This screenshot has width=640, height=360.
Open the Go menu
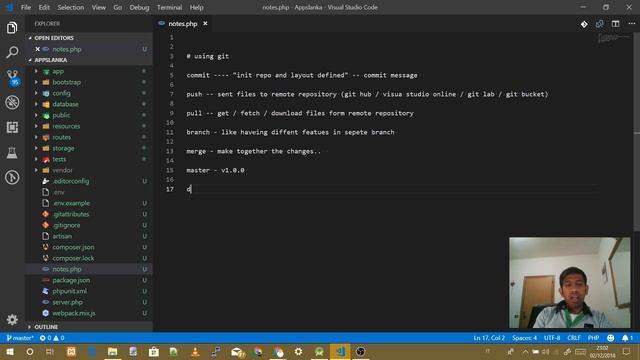[x=118, y=7]
